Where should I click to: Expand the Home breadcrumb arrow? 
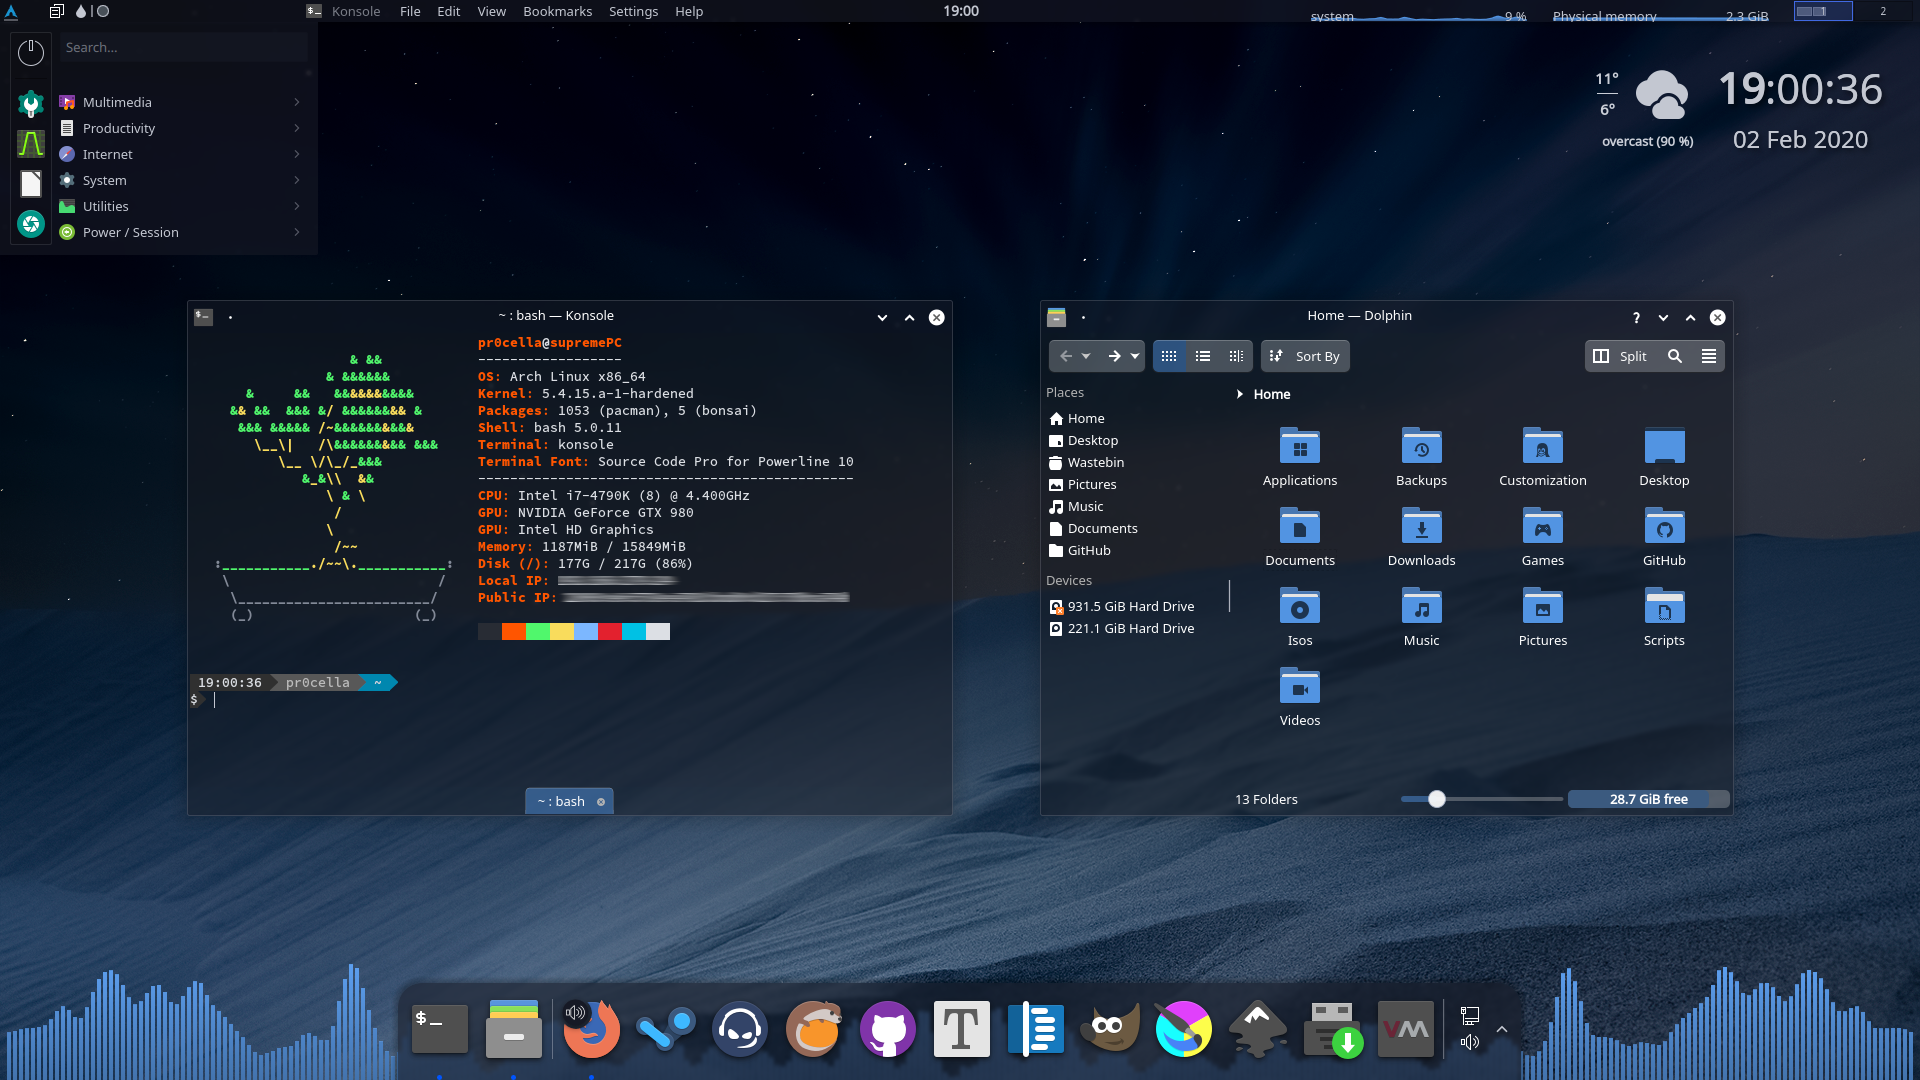pos(1240,394)
